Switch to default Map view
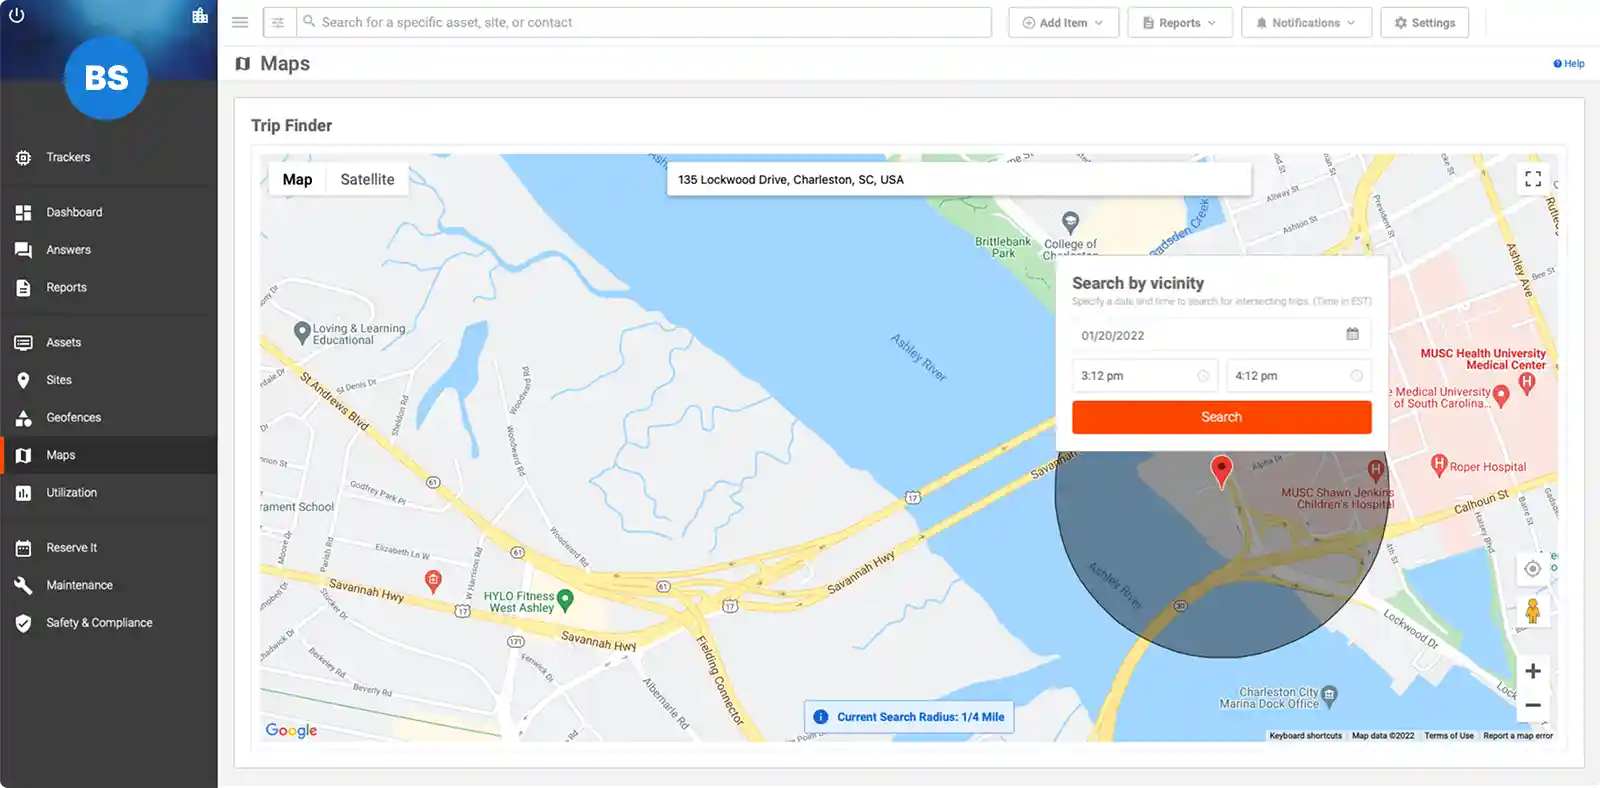This screenshot has width=1600, height=788. 297,180
